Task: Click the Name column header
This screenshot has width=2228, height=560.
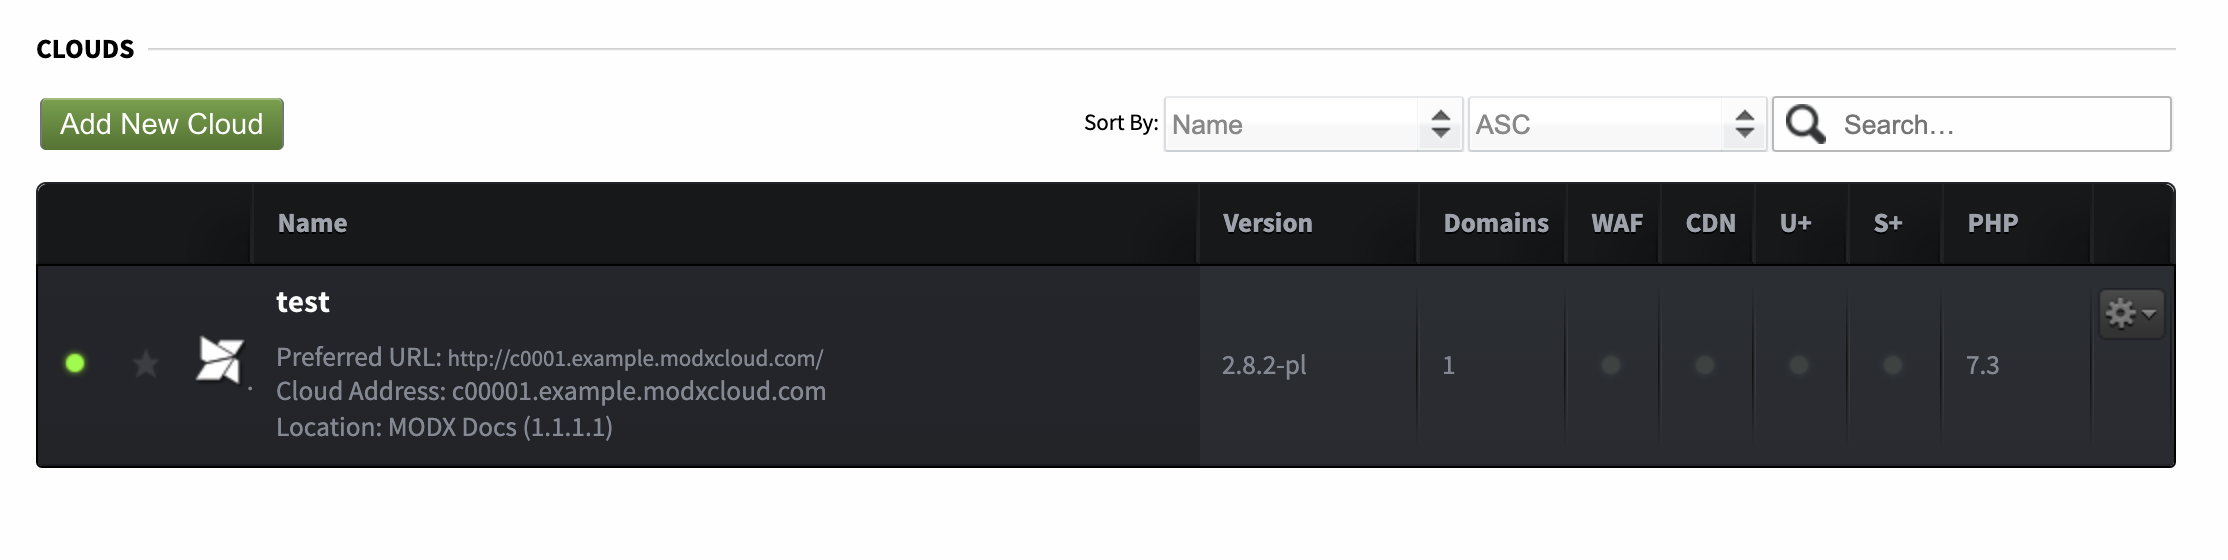Action: click(x=313, y=223)
